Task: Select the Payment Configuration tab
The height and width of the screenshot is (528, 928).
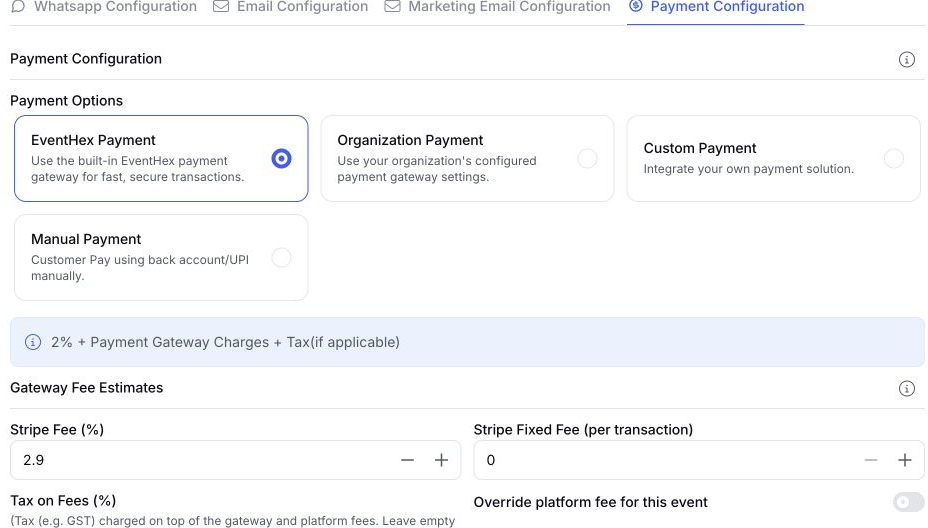Action: (x=716, y=7)
